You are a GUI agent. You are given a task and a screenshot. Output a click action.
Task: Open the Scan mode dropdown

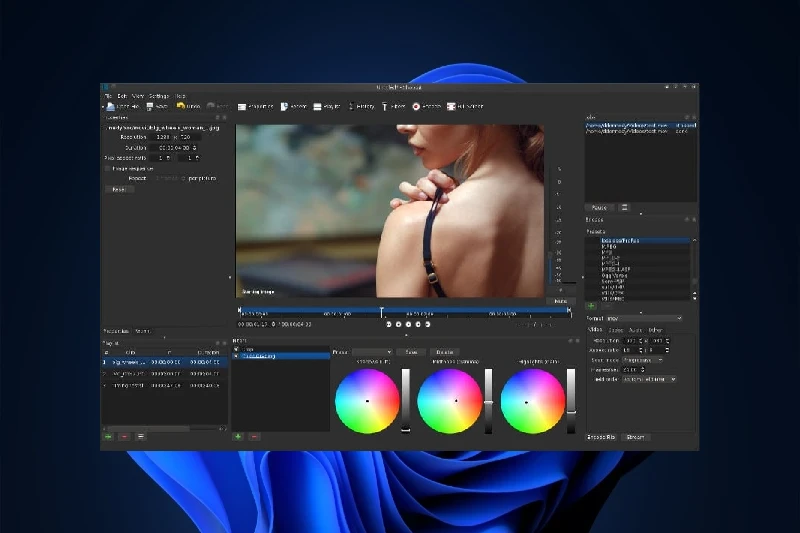click(643, 360)
